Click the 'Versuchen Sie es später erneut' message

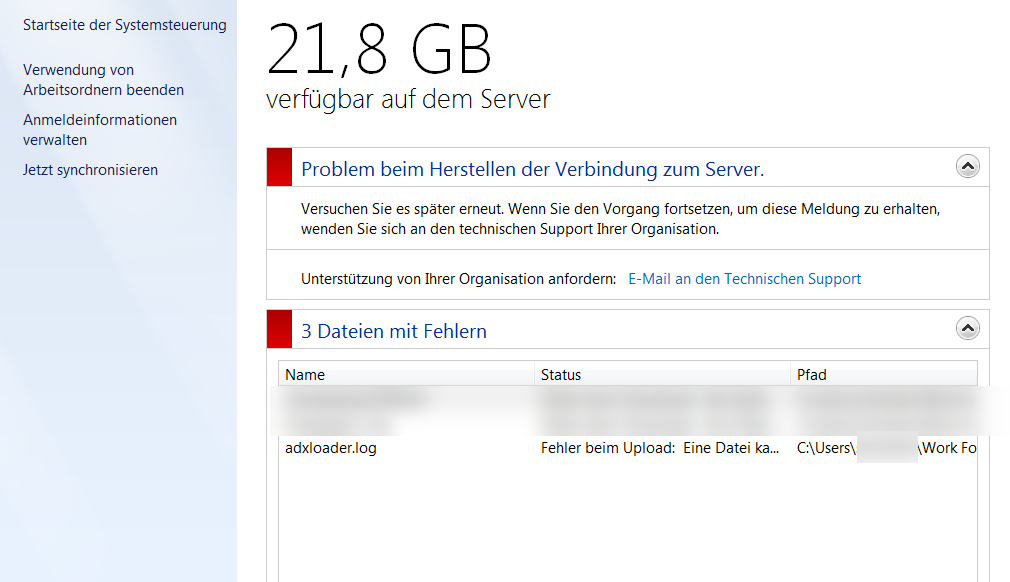(x=620, y=219)
